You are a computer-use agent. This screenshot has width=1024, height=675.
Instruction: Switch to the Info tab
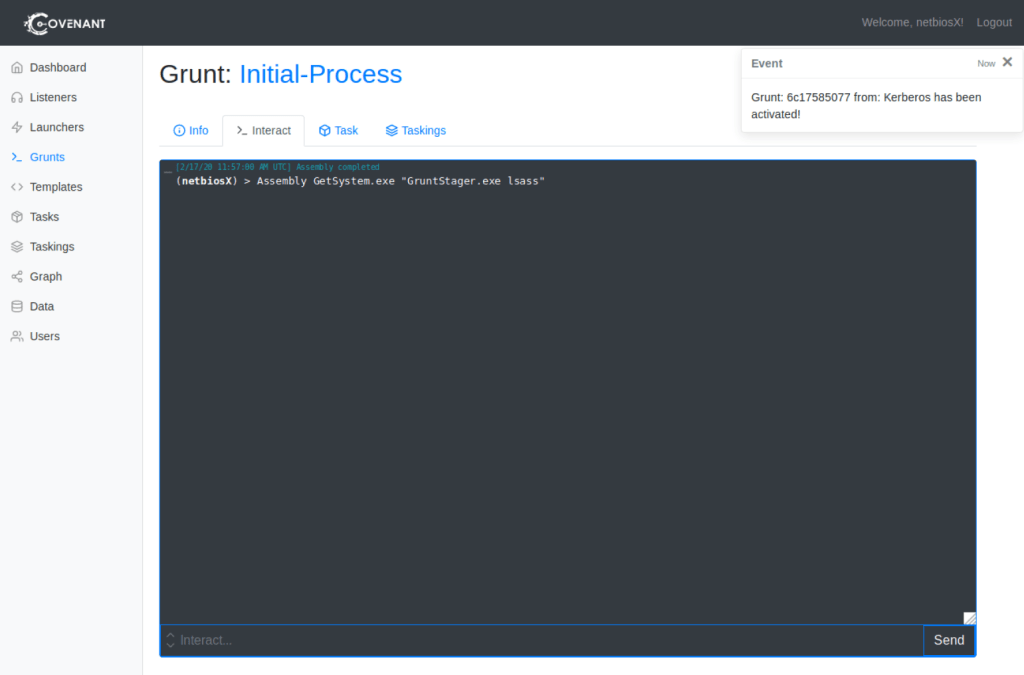click(190, 131)
